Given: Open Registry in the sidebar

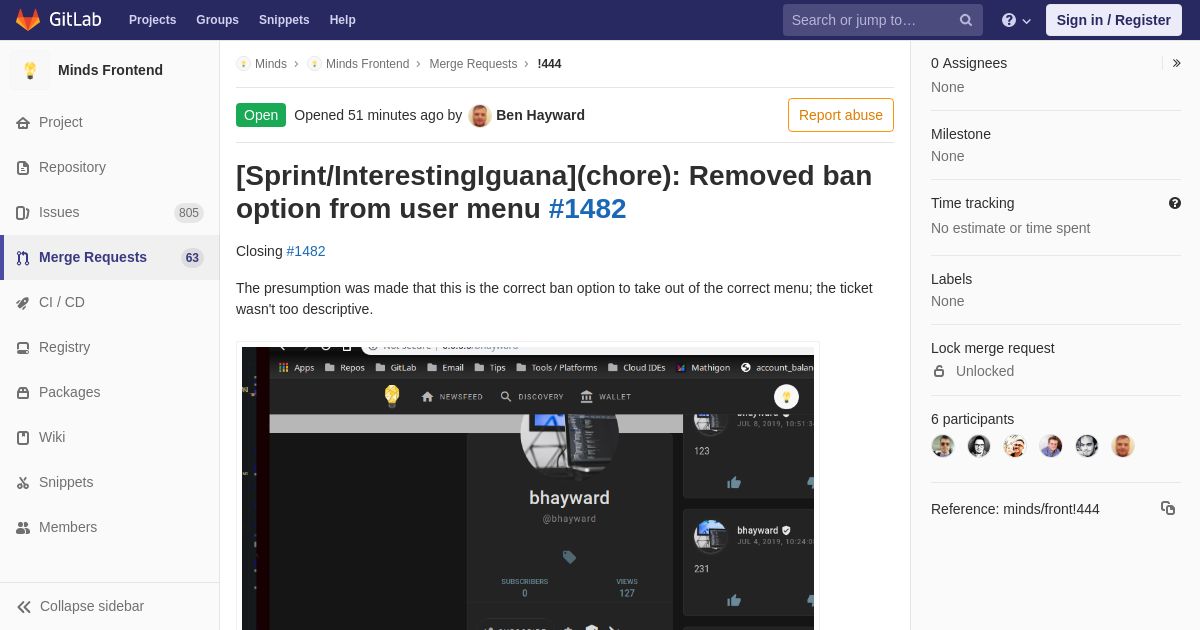Looking at the screenshot, I should coord(64,347).
